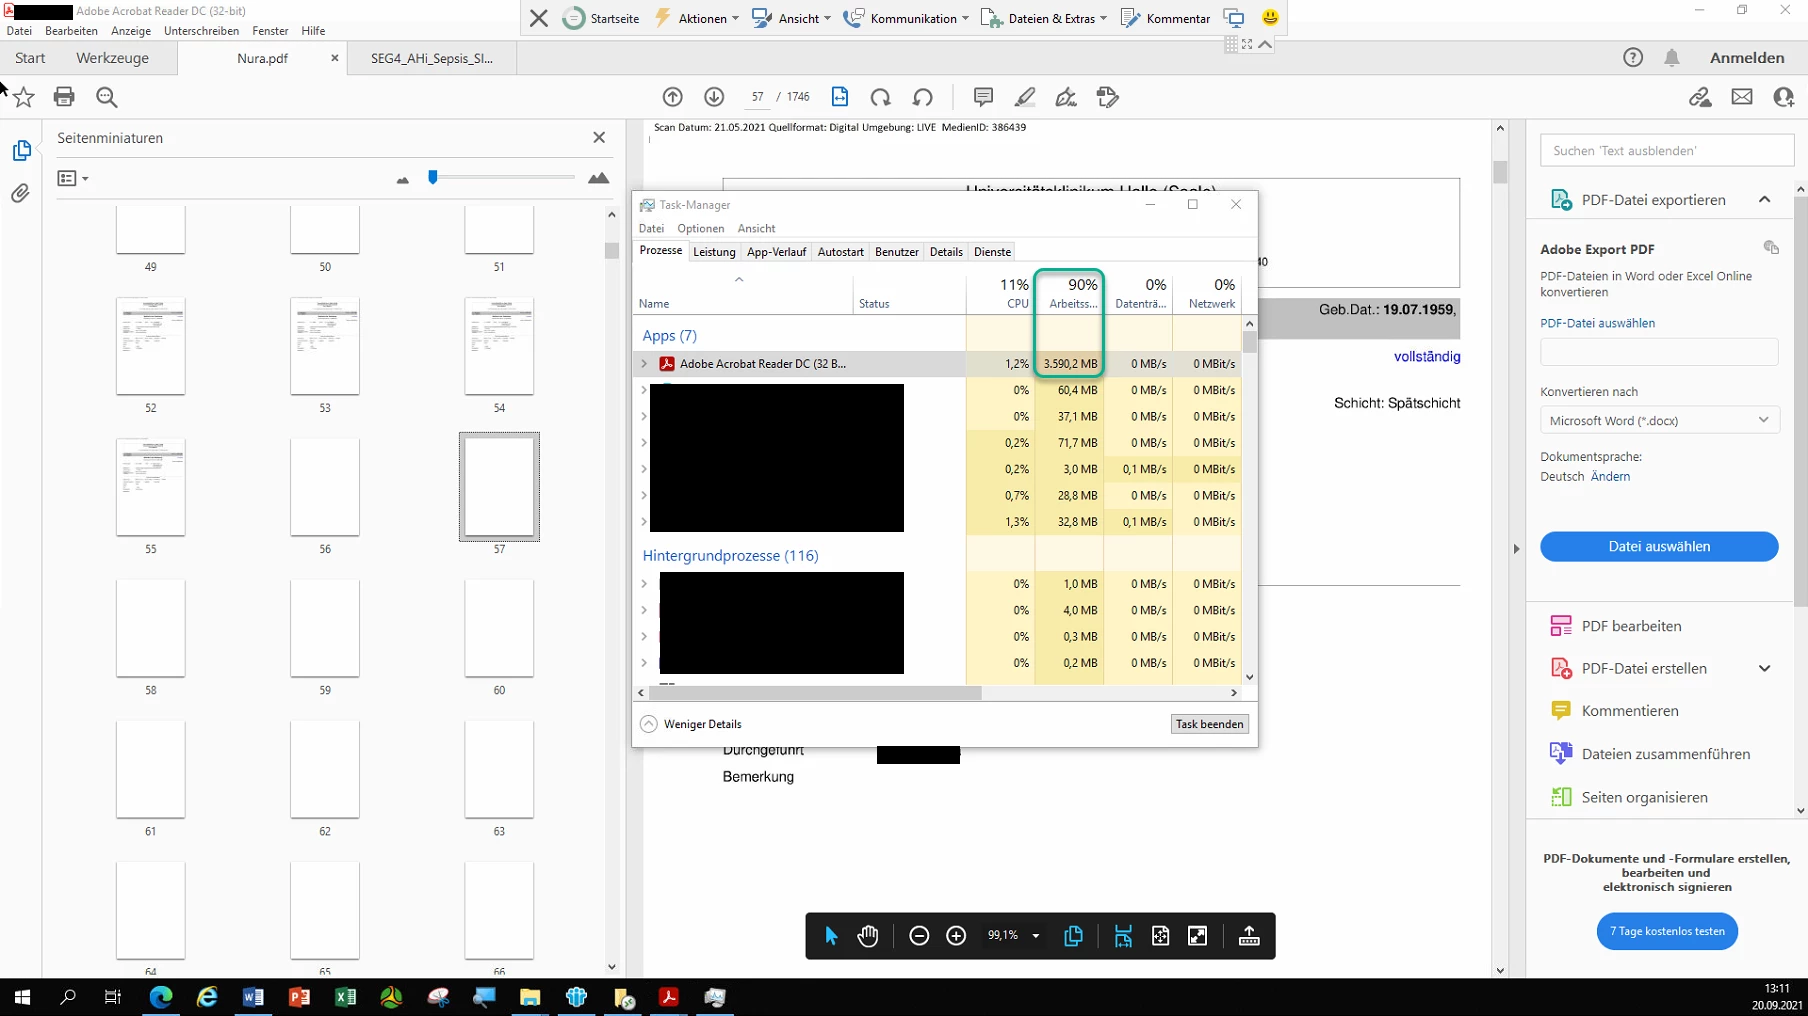Select page 55 thumbnail
The image size is (1808, 1016).
(150, 487)
